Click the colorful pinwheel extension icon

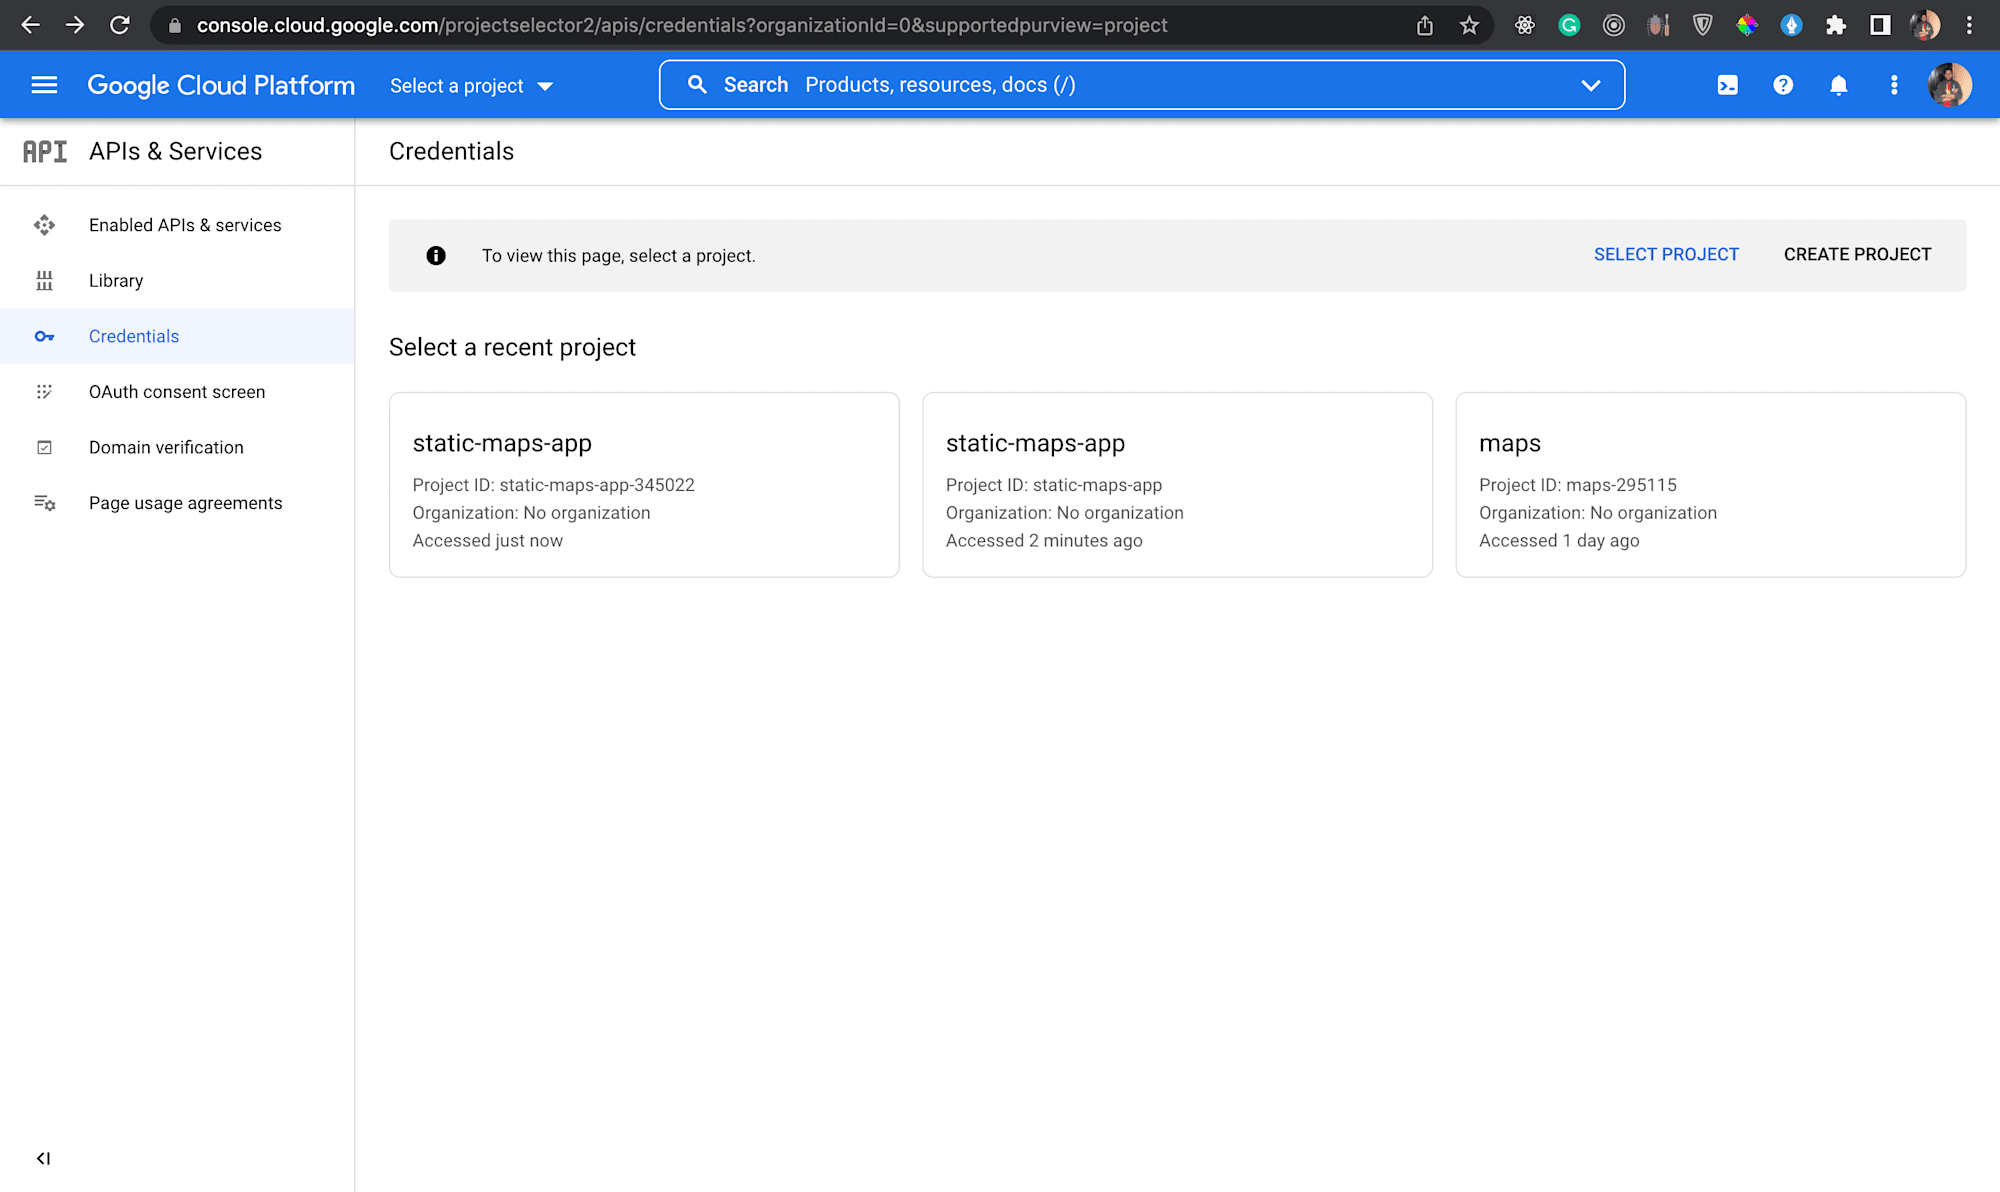pos(1747,25)
